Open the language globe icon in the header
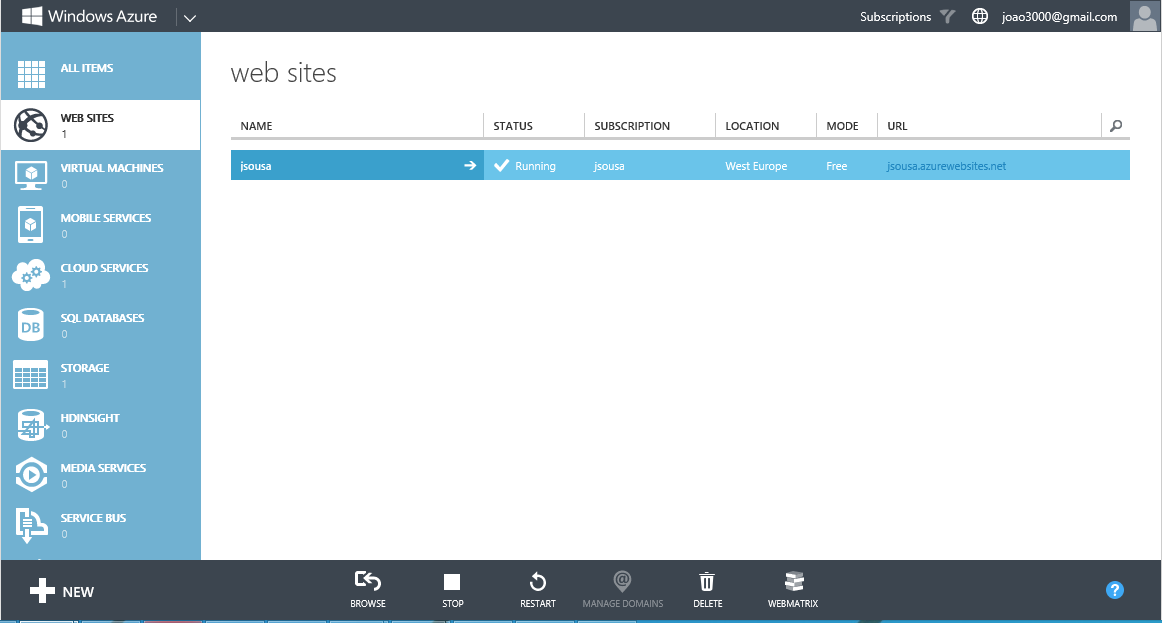The height and width of the screenshot is (623, 1162). coord(980,16)
